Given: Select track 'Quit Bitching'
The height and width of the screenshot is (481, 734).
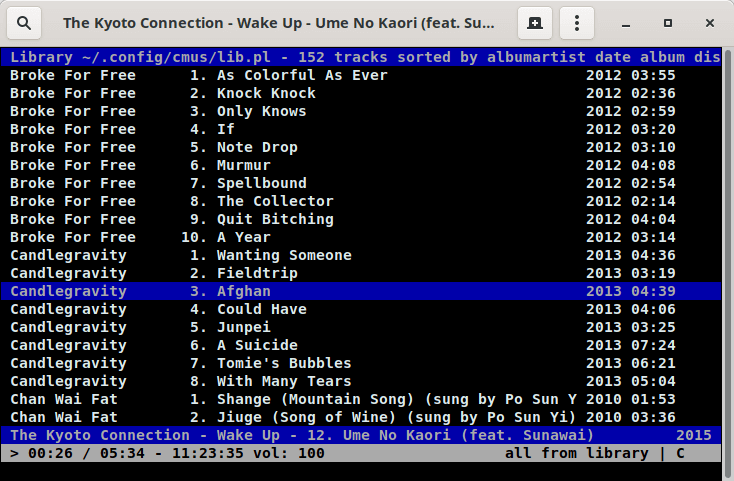Looking at the screenshot, I should pyautogui.click(x=361, y=219).
